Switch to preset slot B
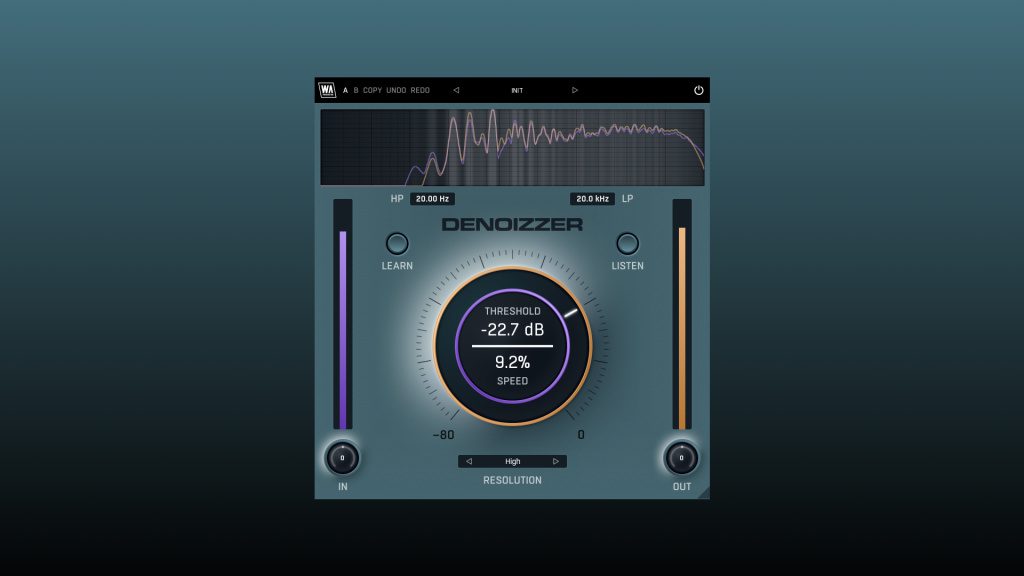This screenshot has width=1024, height=576. click(356, 90)
